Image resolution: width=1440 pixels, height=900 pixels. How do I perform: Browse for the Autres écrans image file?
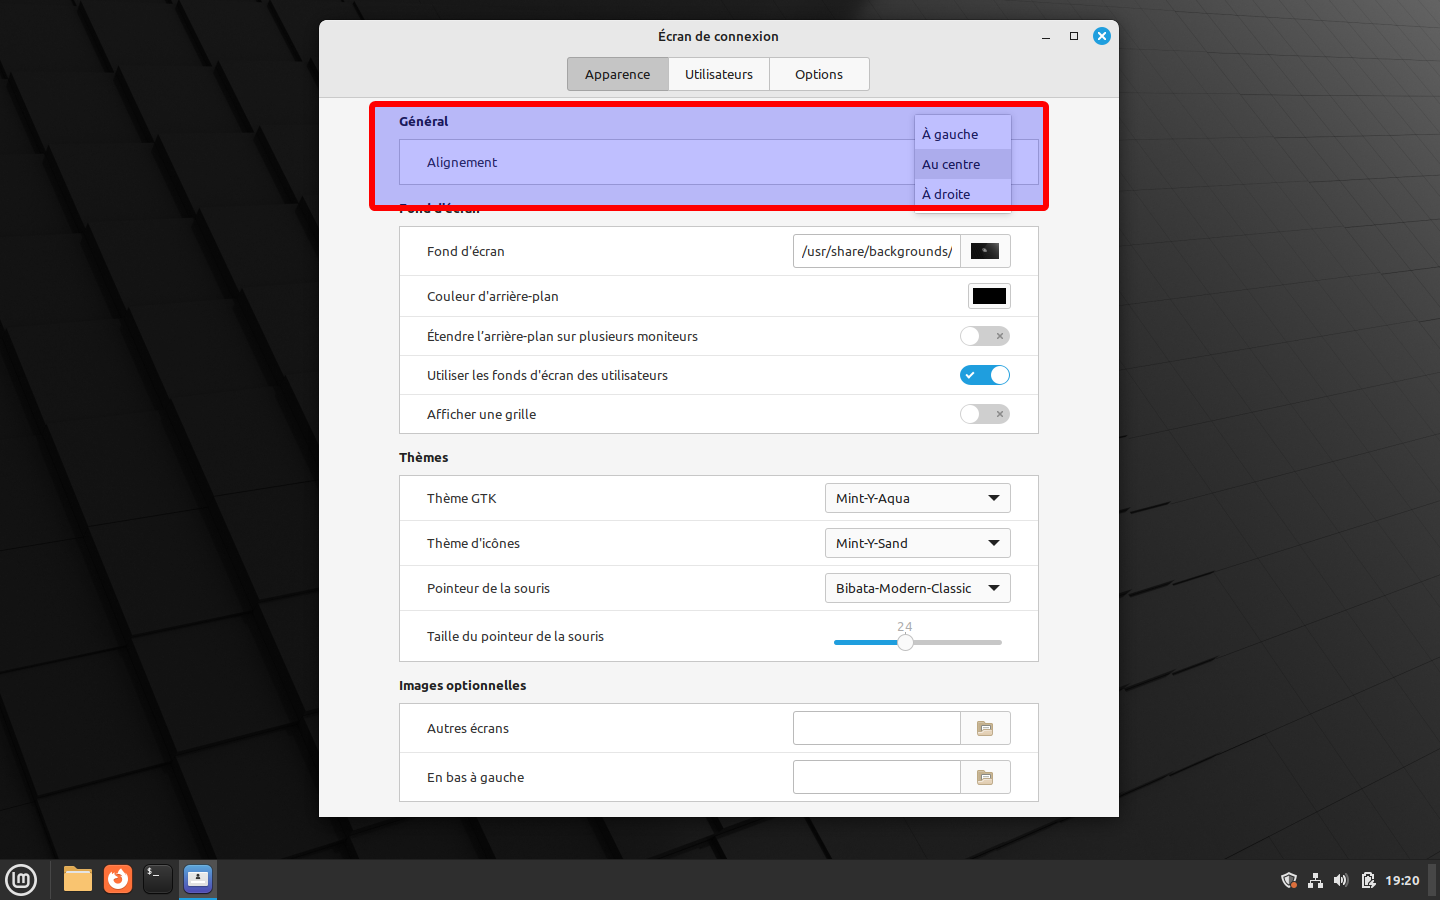[985, 729]
